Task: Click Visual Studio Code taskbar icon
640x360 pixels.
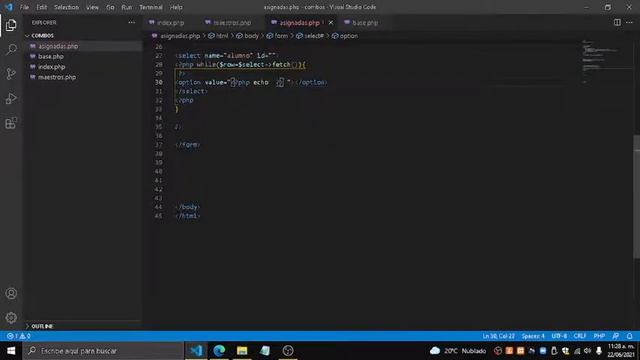Action: tap(196, 351)
